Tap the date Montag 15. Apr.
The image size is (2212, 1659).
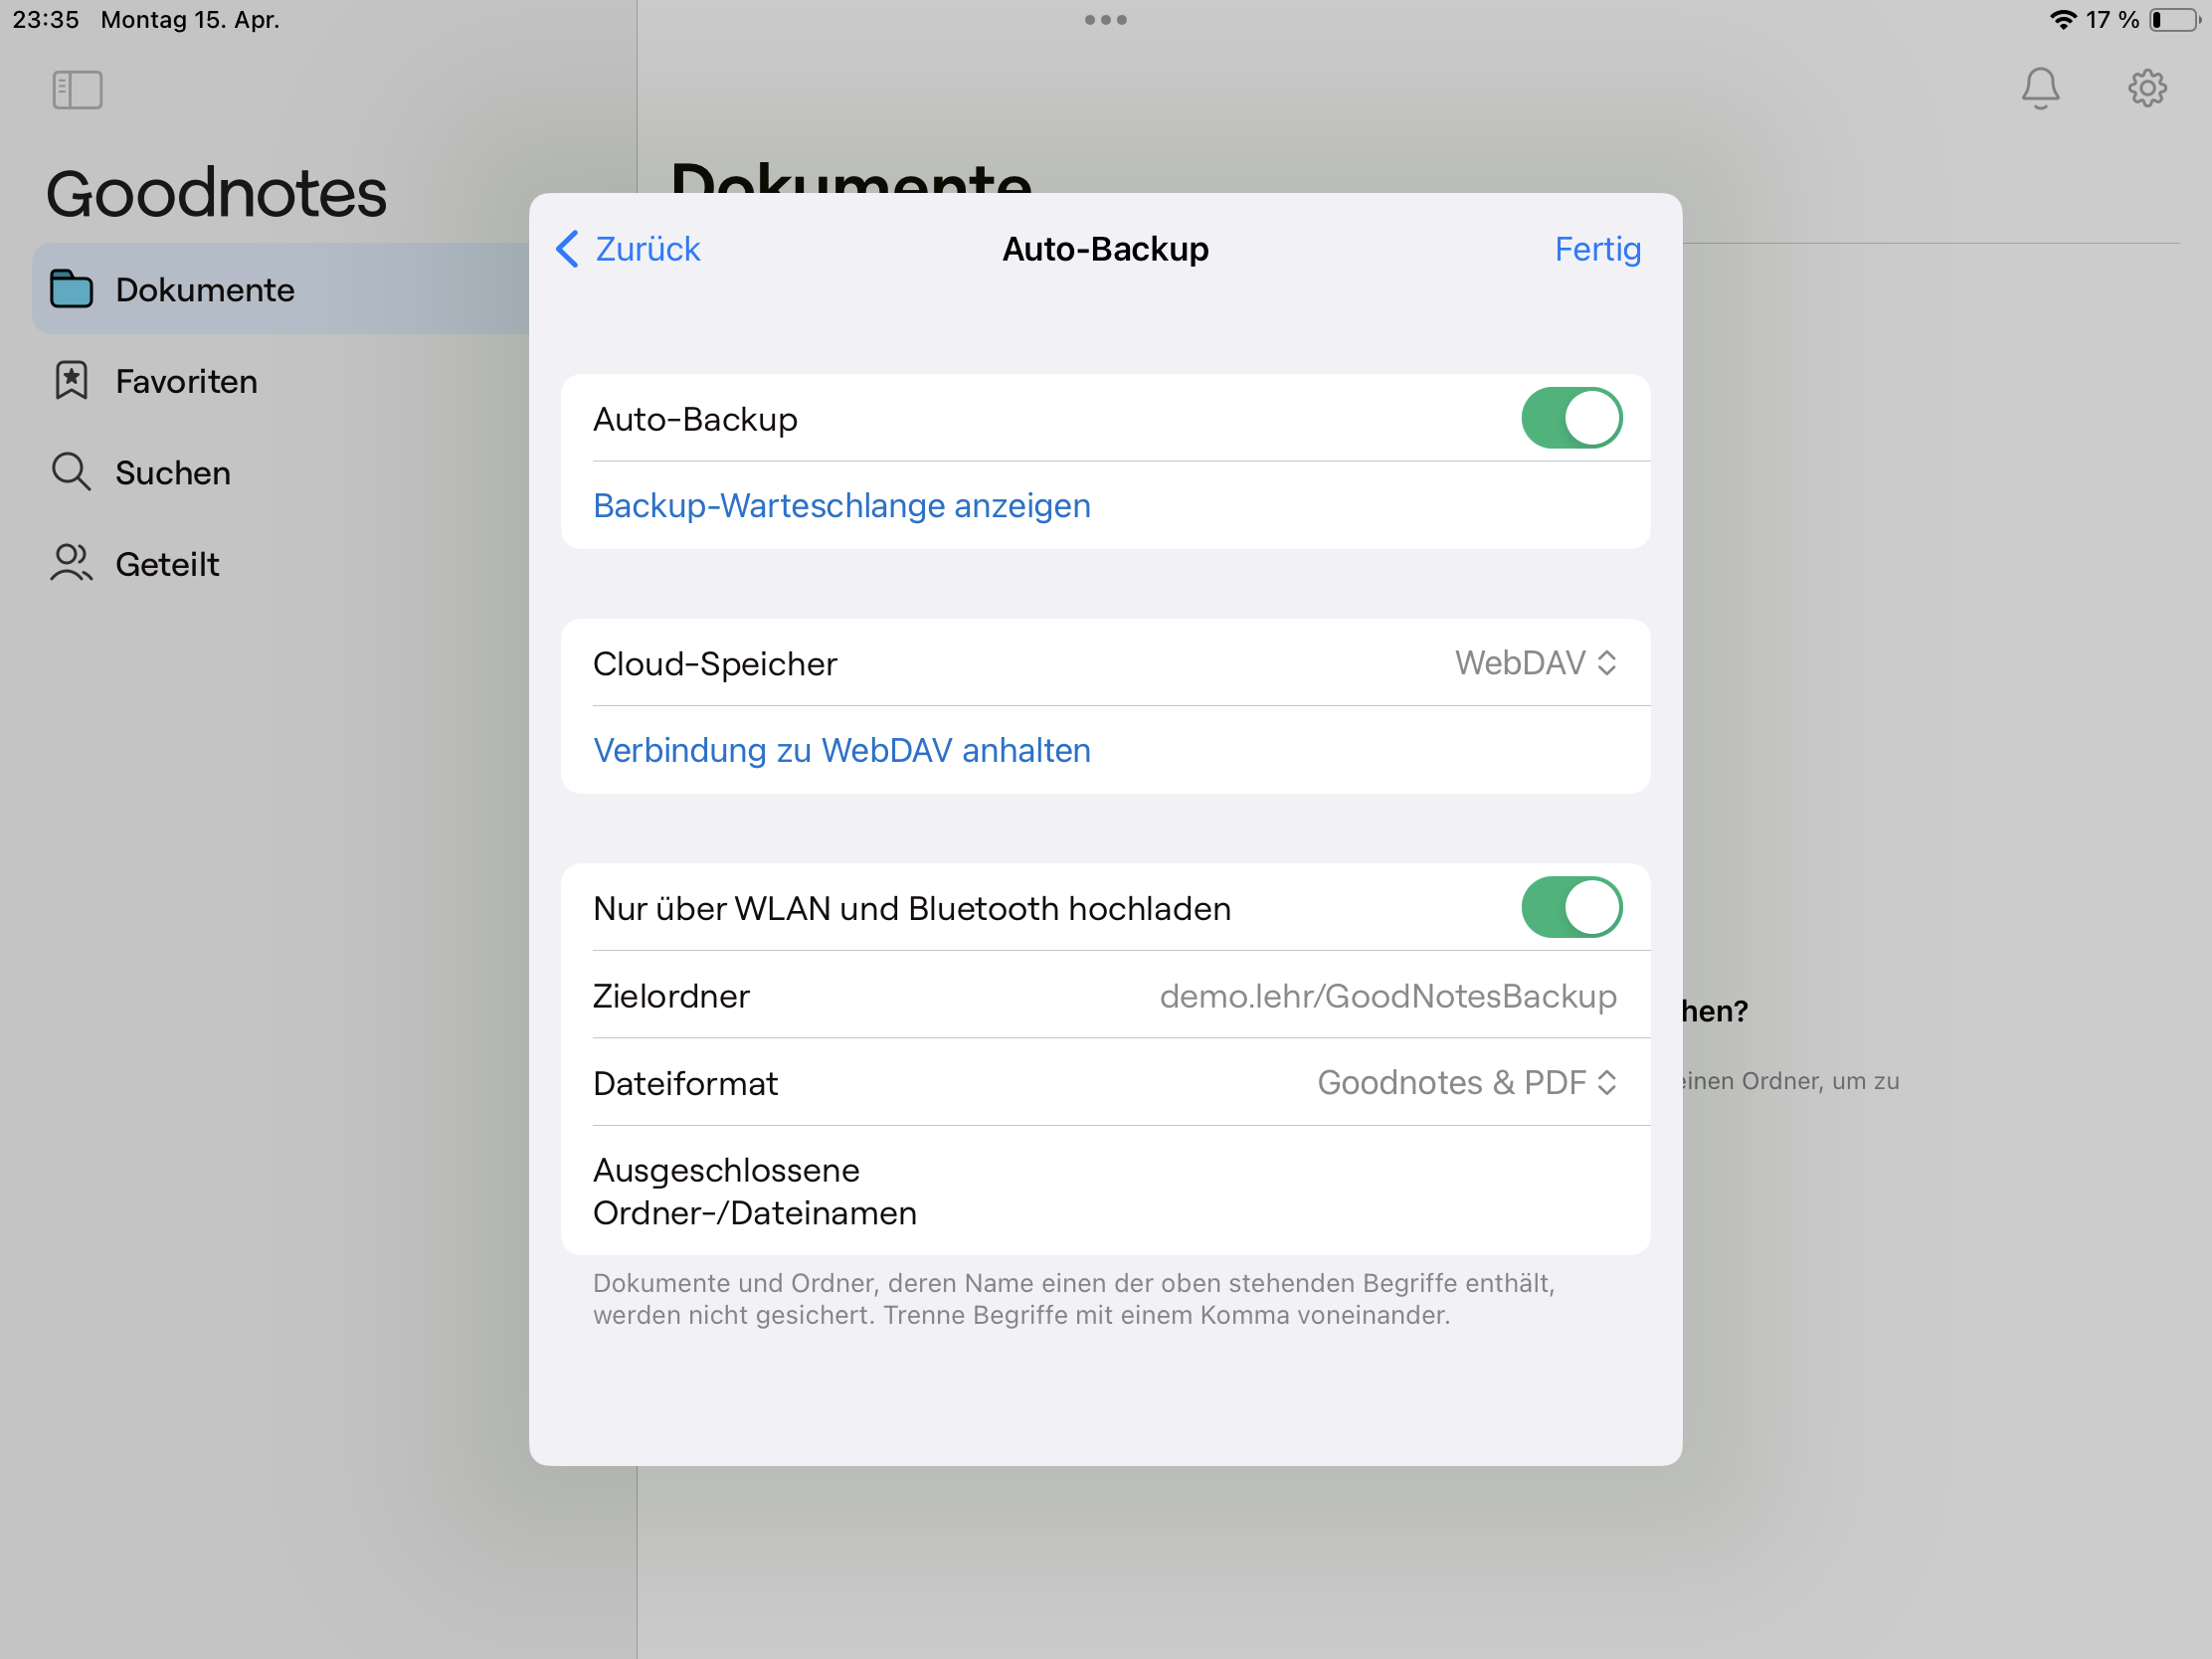tap(190, 20)
